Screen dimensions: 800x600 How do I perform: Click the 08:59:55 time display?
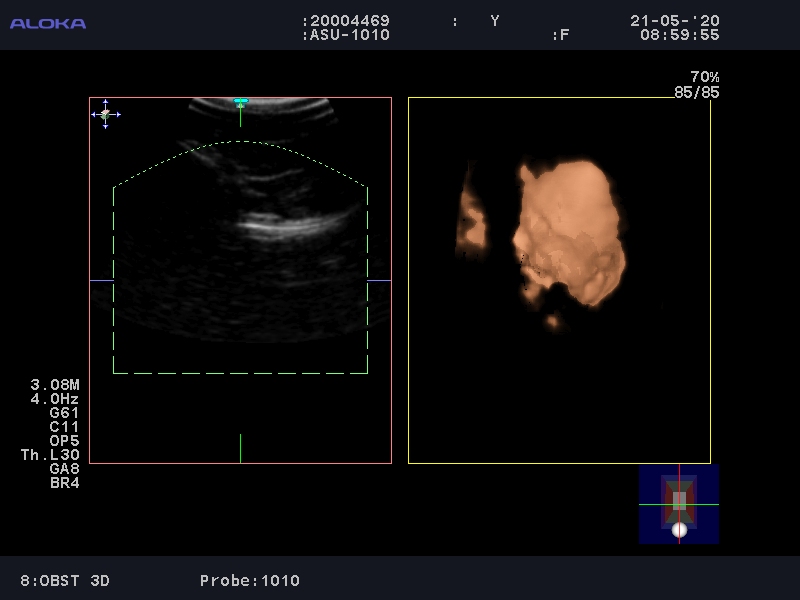[679, 35]
